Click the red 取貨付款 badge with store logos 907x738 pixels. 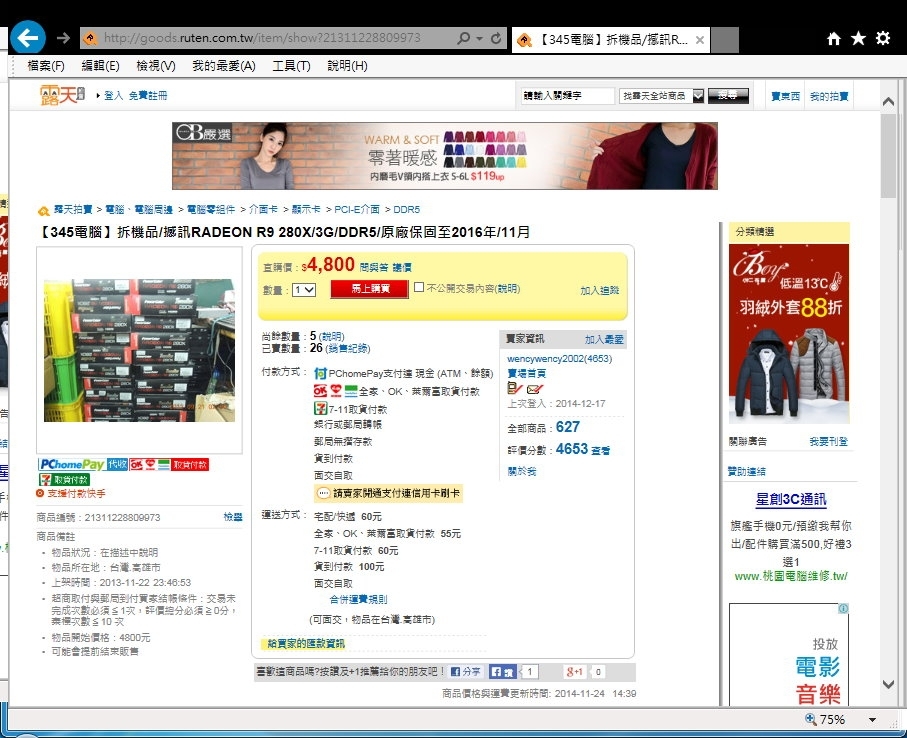click(169, 464)
